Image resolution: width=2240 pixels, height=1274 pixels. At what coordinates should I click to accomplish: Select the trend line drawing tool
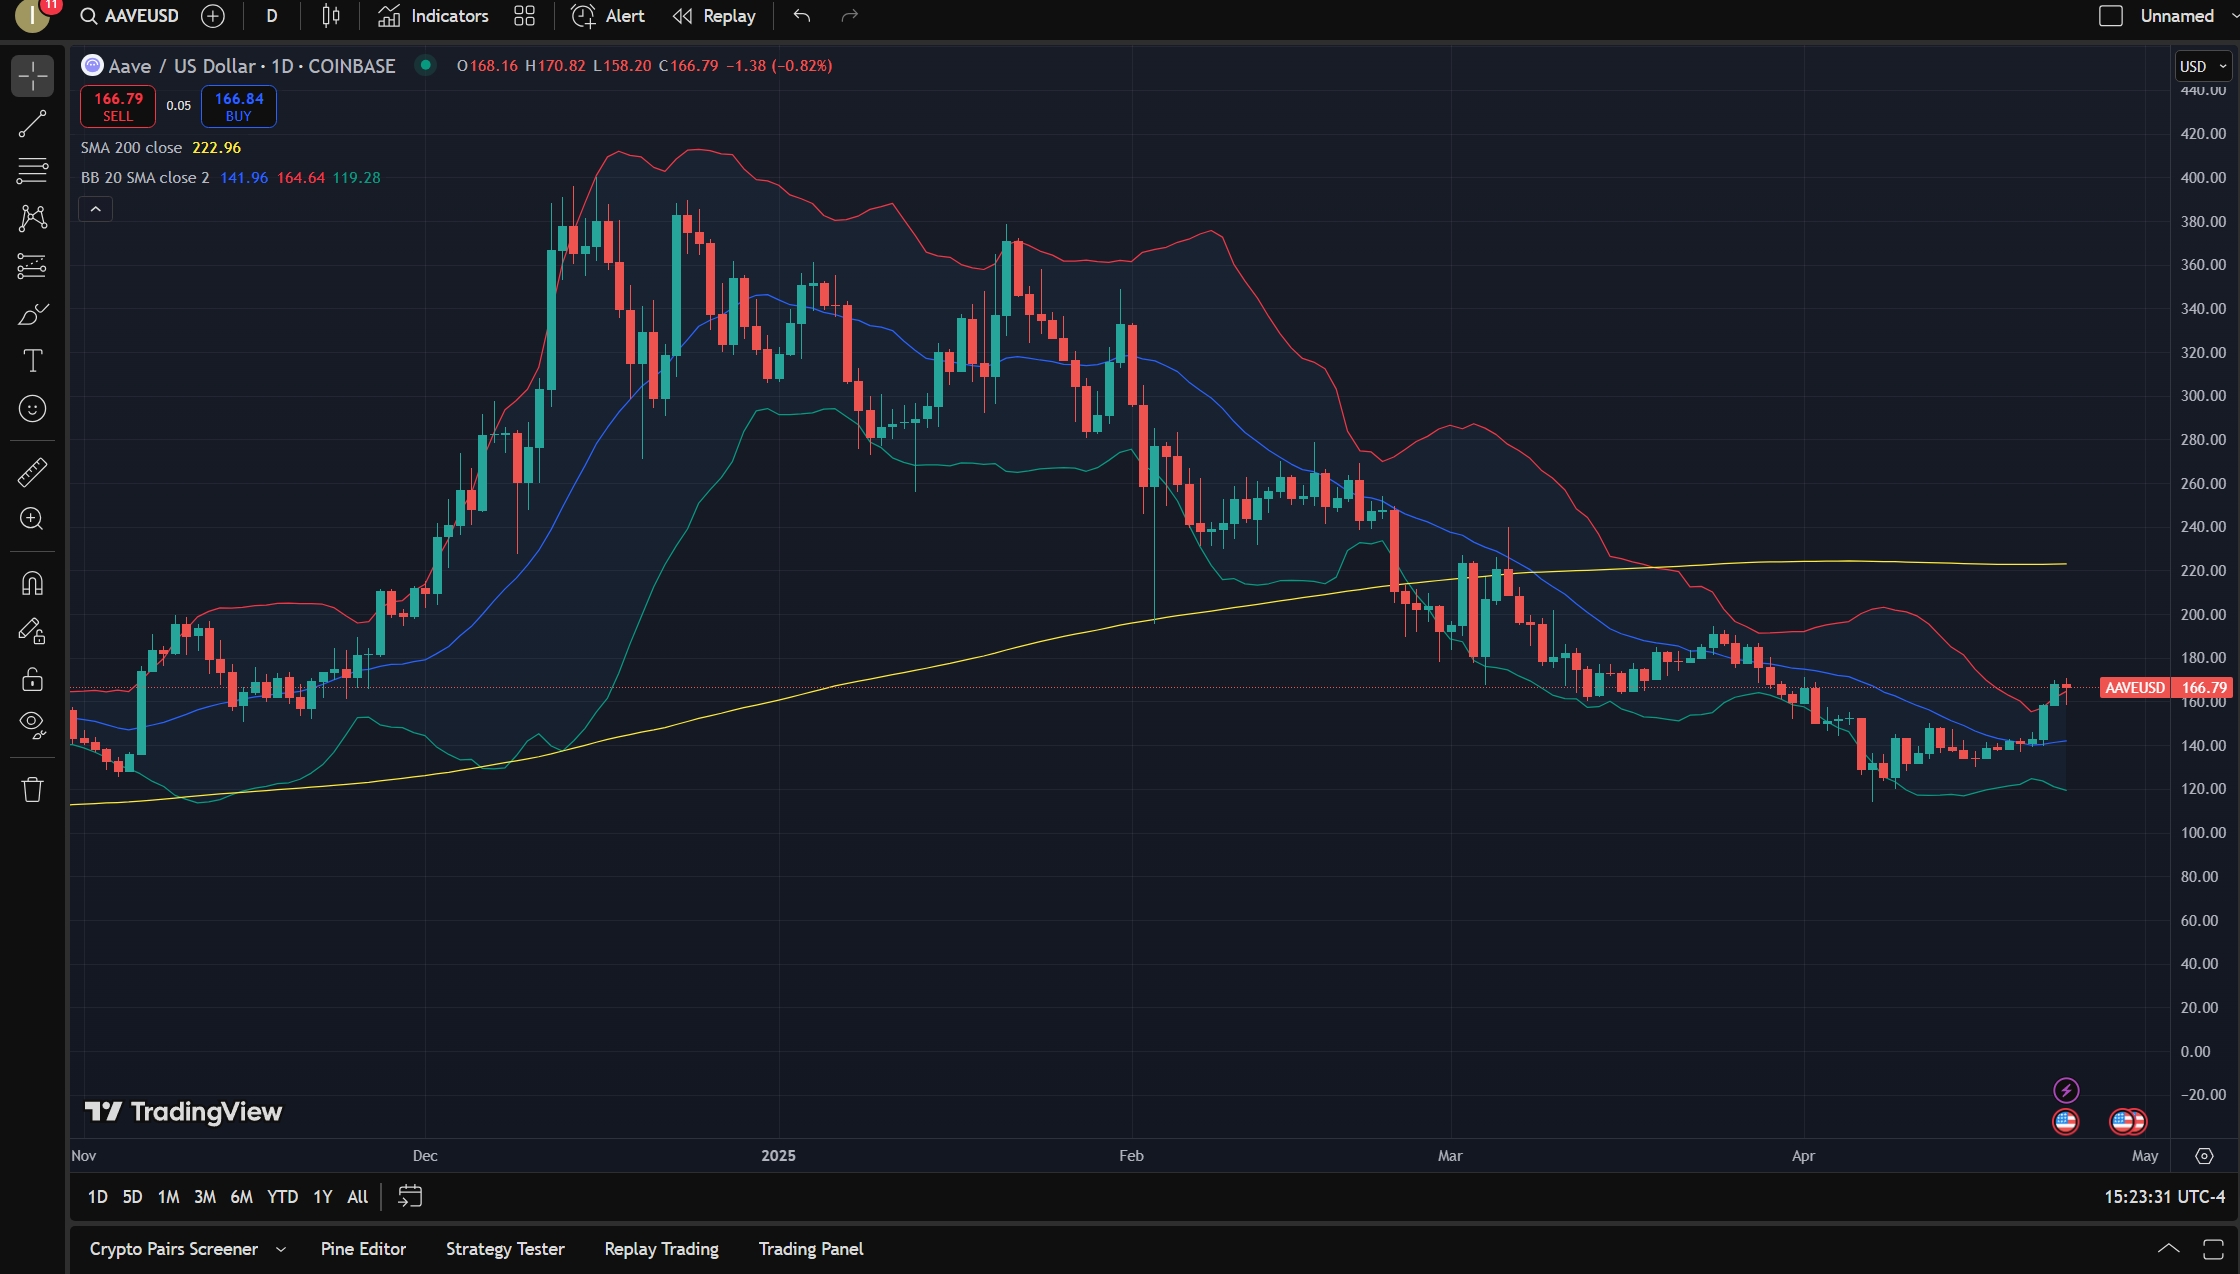32,123
